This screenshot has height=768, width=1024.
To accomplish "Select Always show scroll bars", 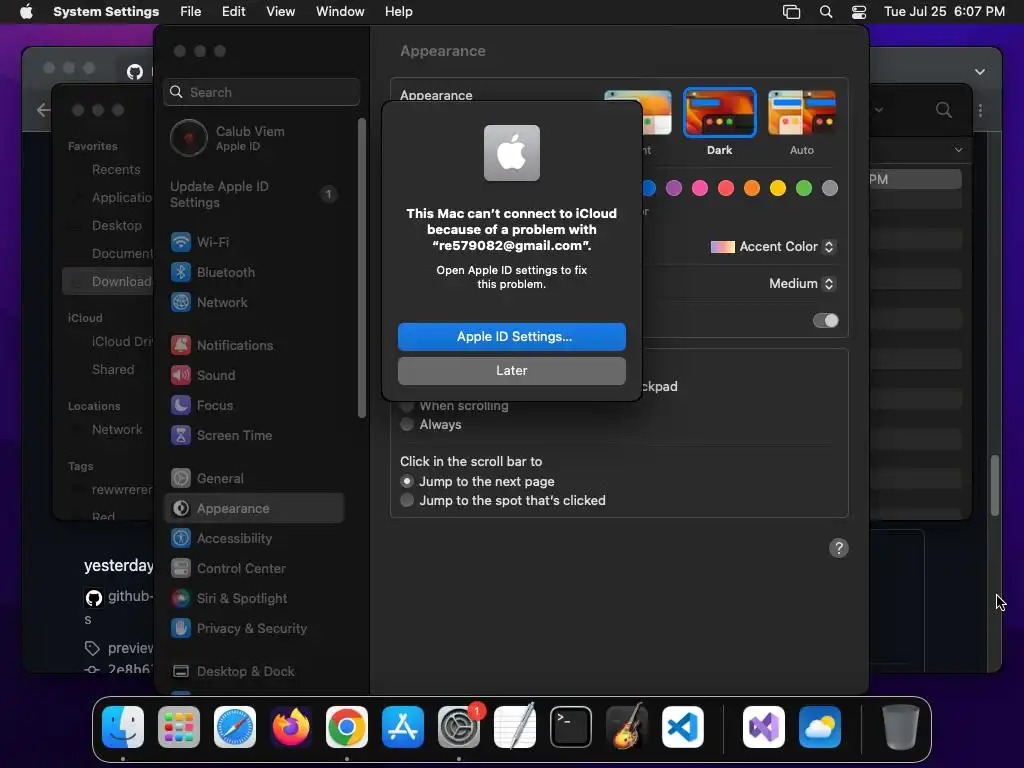I will [x=407, y=424].
